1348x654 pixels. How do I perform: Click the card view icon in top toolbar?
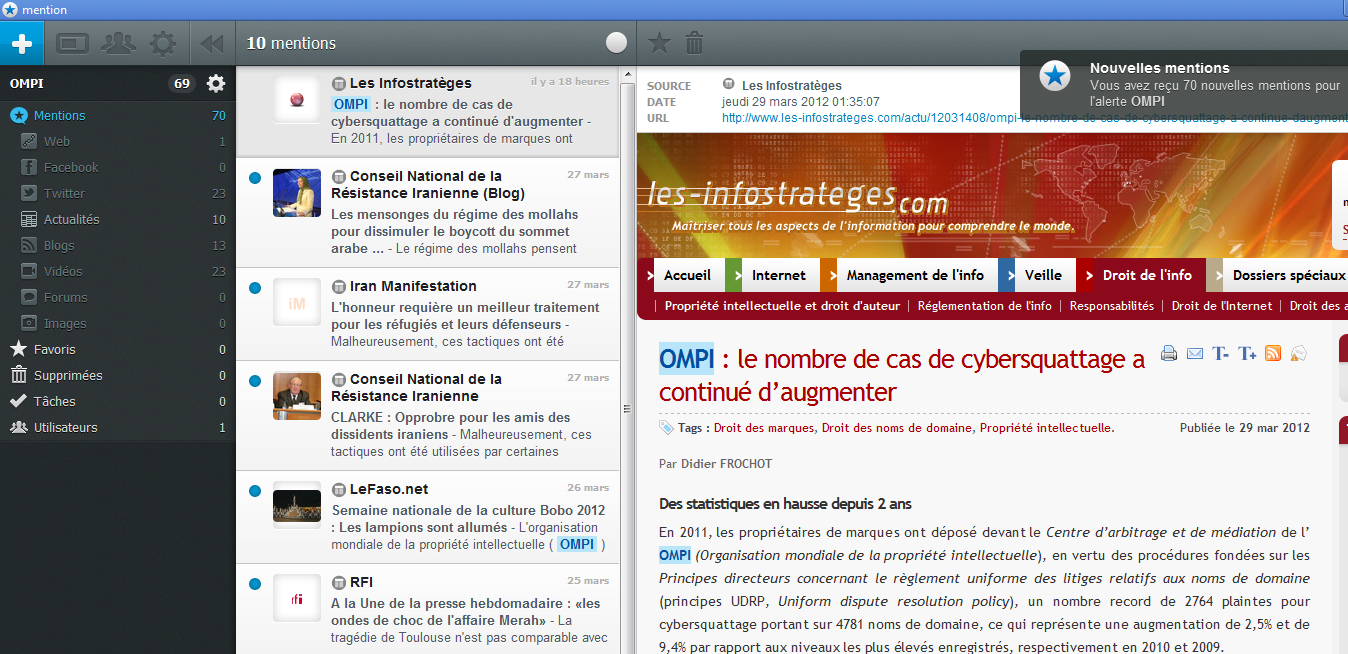point(73,43)
